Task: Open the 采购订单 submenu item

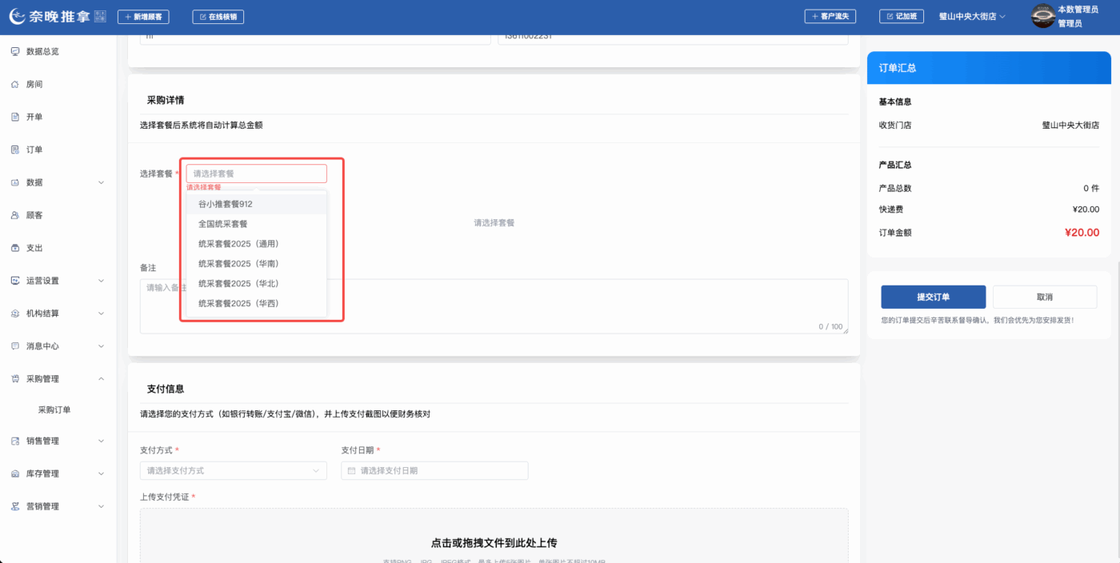Action: tap(54, 410)
